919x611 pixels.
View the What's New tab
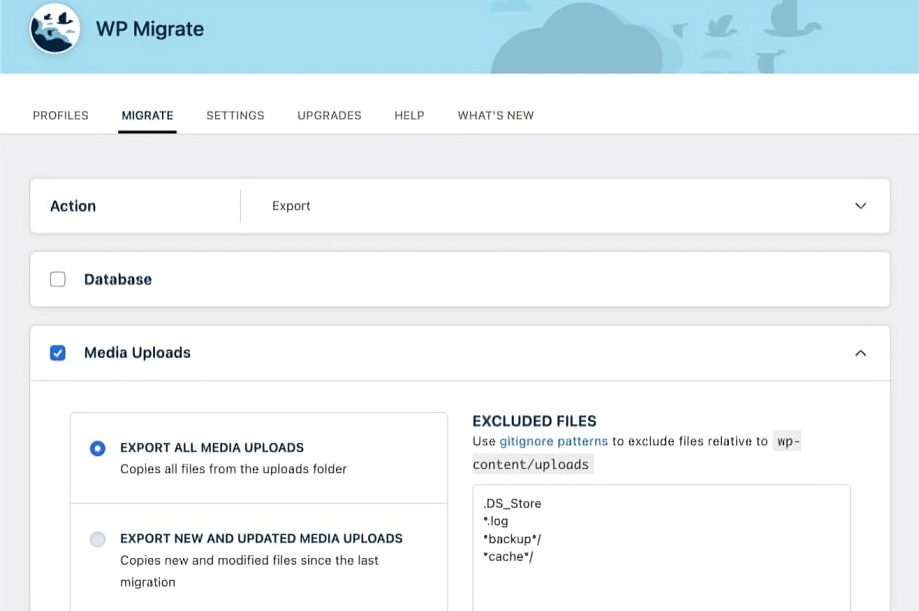click(x=495, y=115)
